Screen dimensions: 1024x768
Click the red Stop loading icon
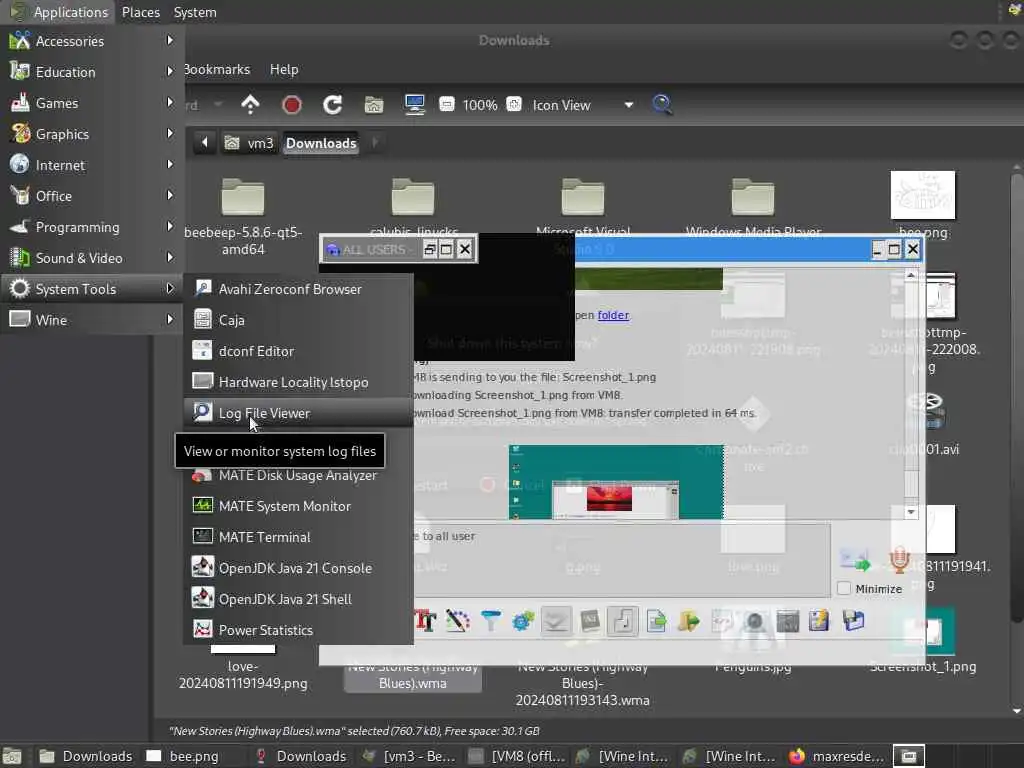click(x=292, y=104)
